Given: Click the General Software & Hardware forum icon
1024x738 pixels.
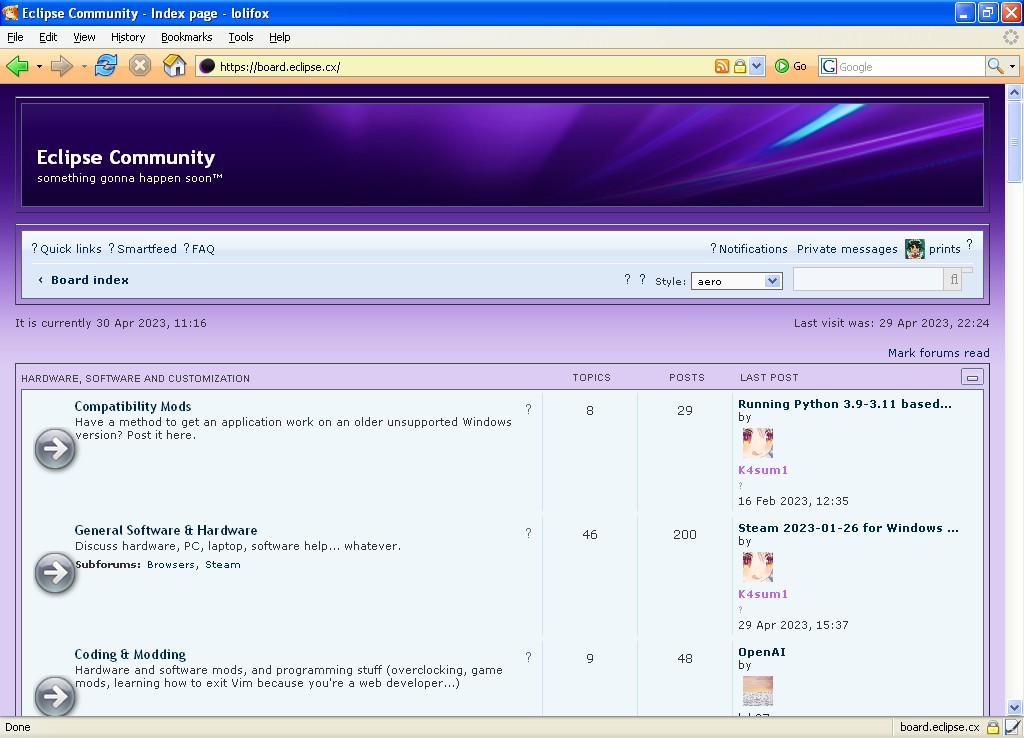Looking at the screenshot, I should 55,573.
